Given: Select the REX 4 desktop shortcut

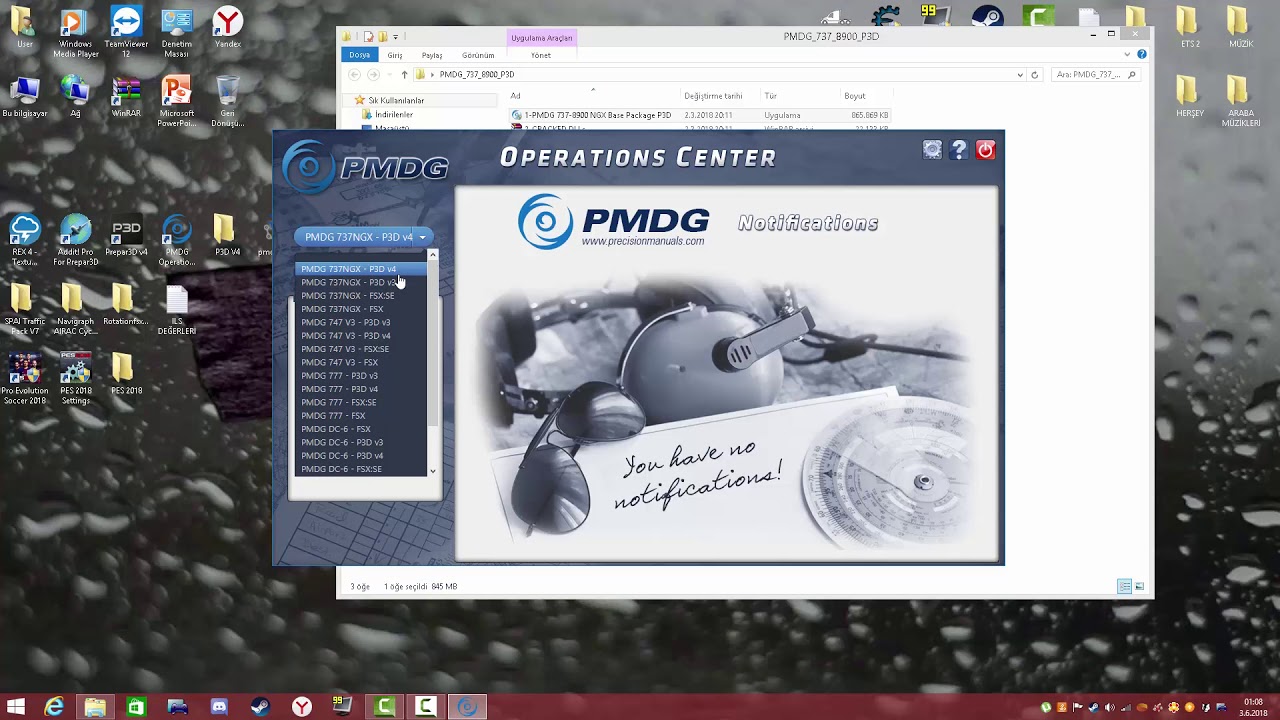Looking at the screenshot, I should pos(24,242).
